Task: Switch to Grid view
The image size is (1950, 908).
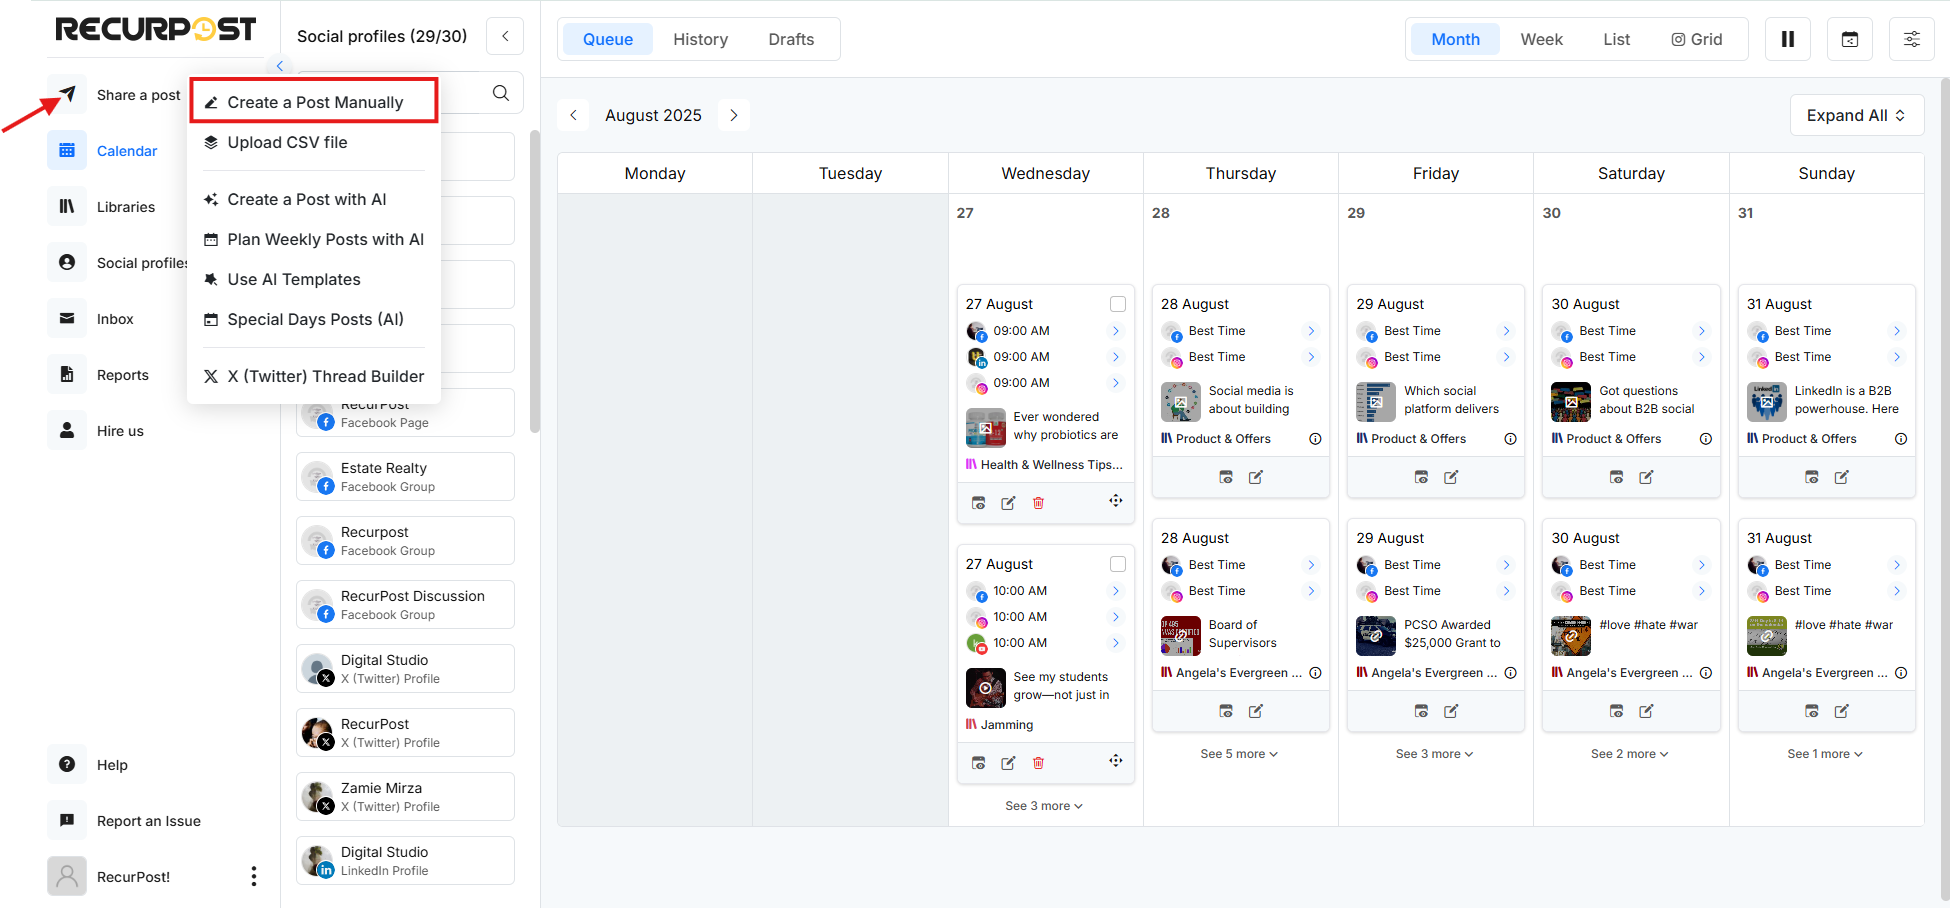Action: click(1697, 39)
